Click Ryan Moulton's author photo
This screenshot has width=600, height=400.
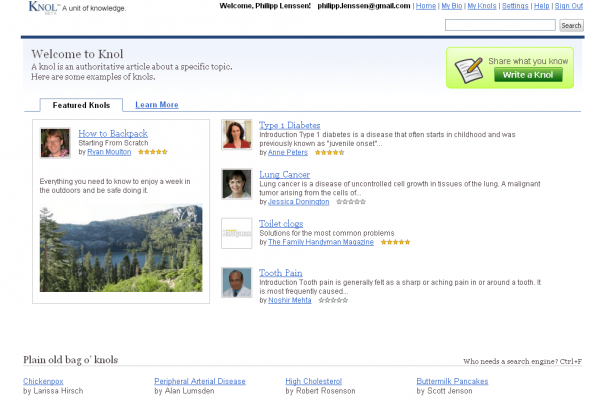tap(55, 143)
